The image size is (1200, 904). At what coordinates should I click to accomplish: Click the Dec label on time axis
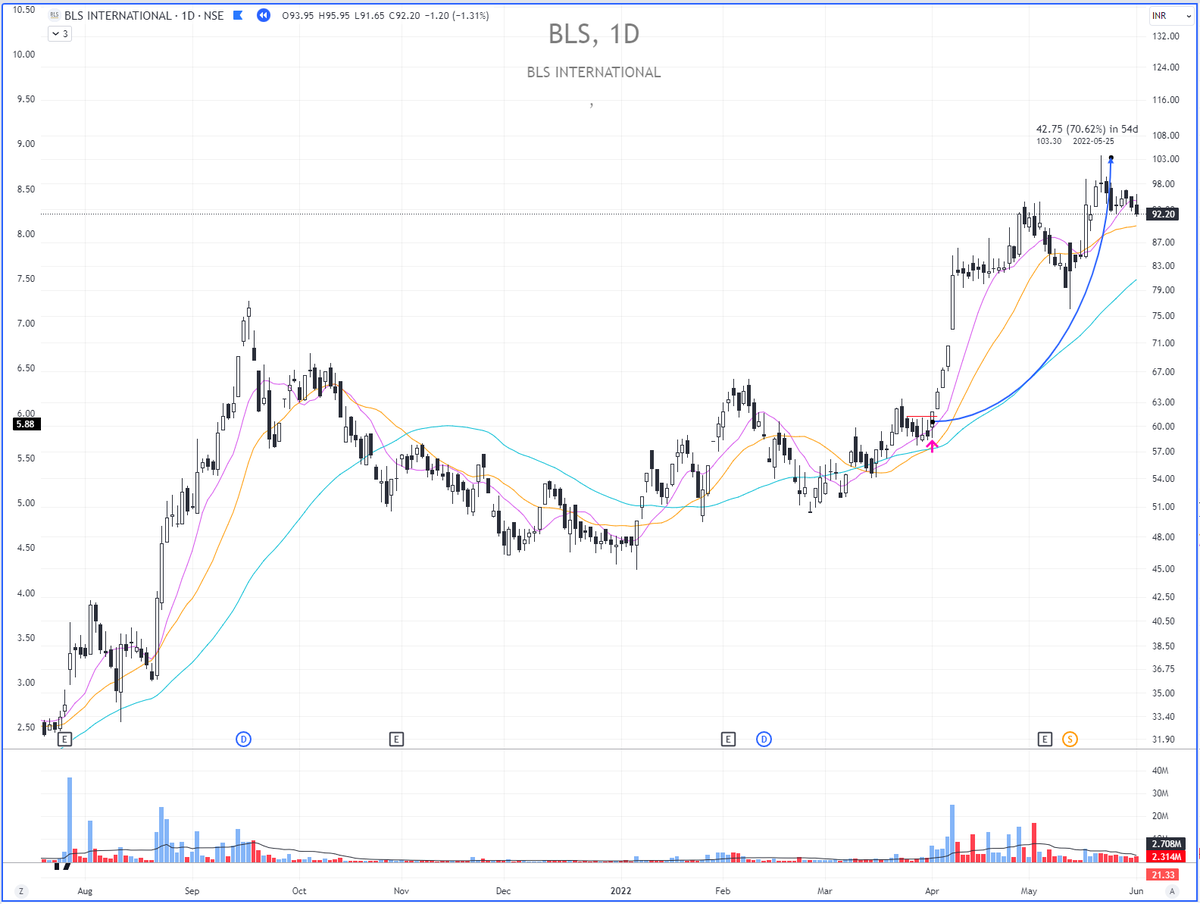504,889
